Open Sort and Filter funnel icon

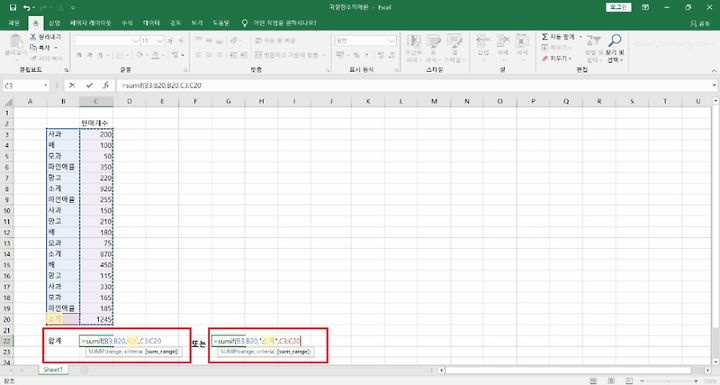coord(593,40)
